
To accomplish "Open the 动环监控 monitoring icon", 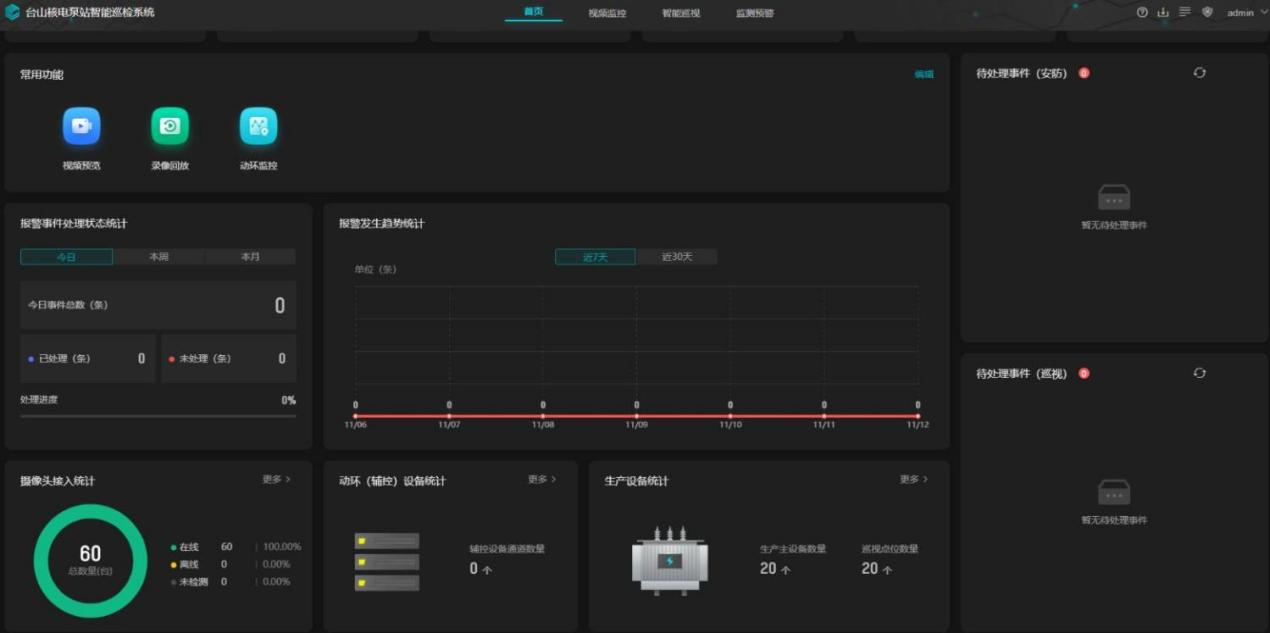I will click(258, 127).
